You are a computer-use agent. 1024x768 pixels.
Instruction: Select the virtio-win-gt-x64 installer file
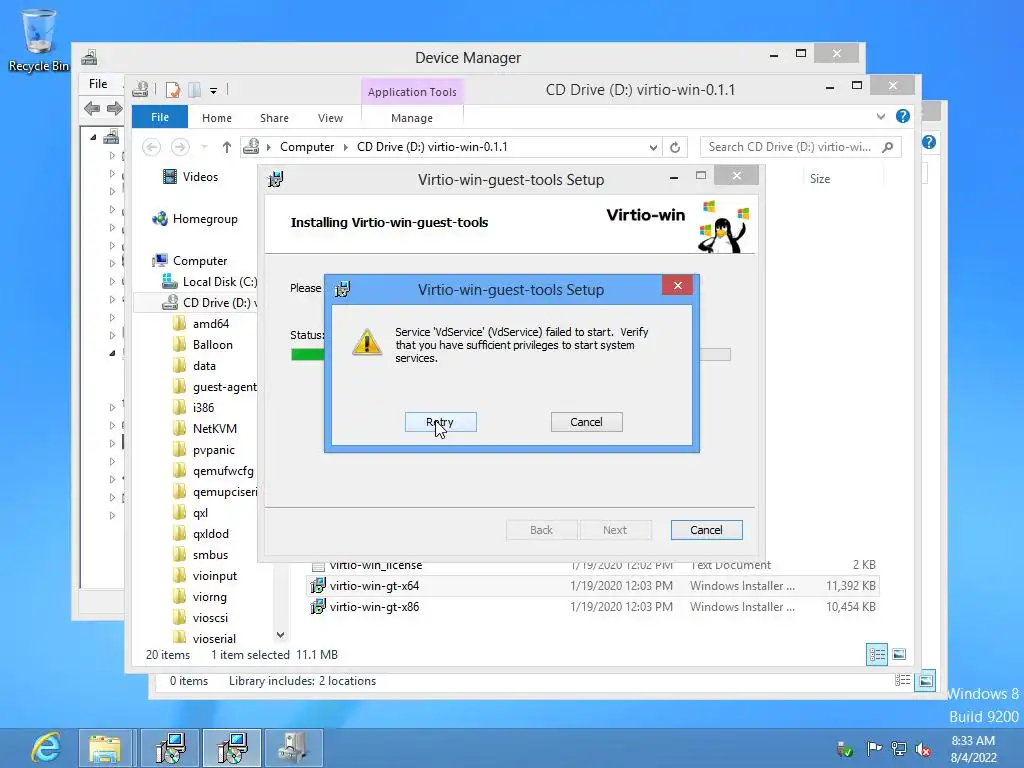click(593, 586)
